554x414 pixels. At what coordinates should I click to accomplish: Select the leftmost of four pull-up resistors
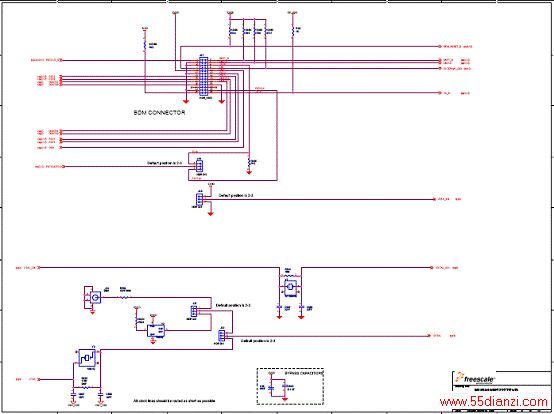pos(230,32)
